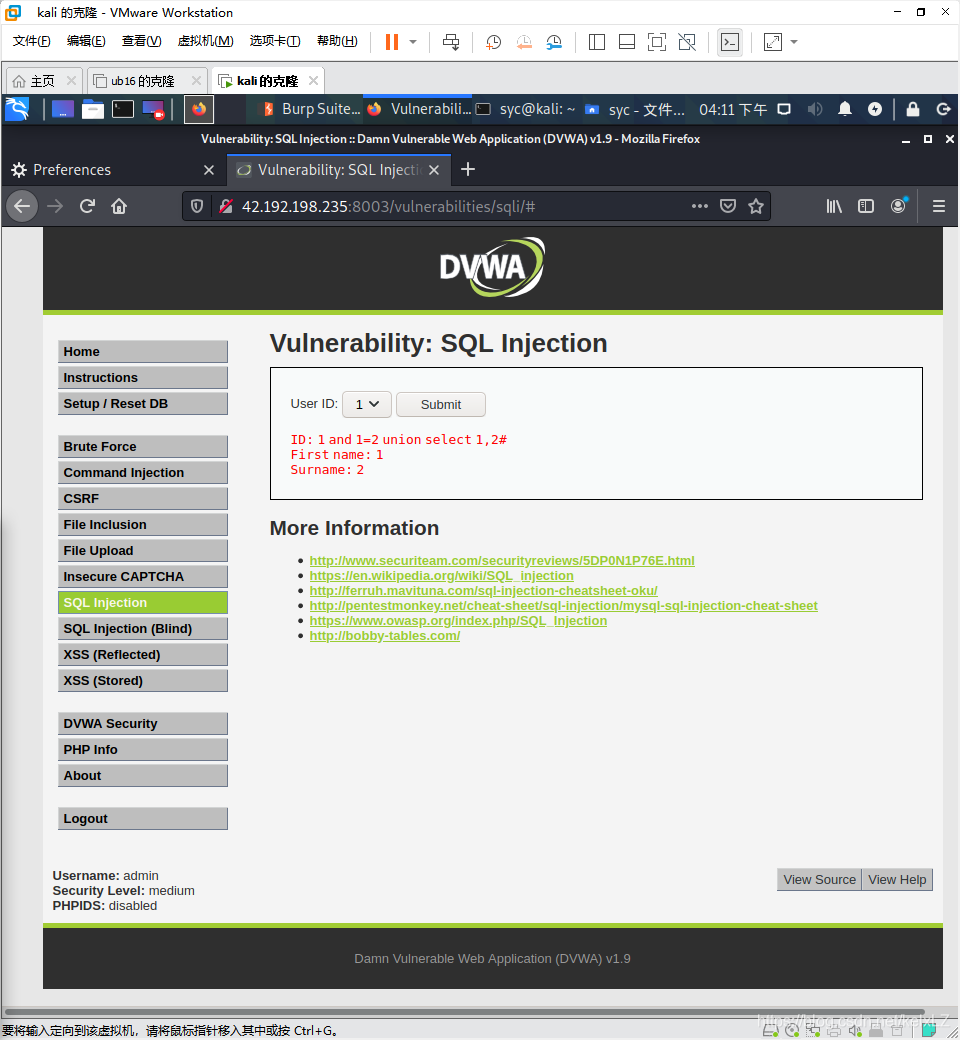Open the pentestmonkey cheat sheet link
Image resolution: width=960 pixels, height=1040 pixels.
click(563, 606)
